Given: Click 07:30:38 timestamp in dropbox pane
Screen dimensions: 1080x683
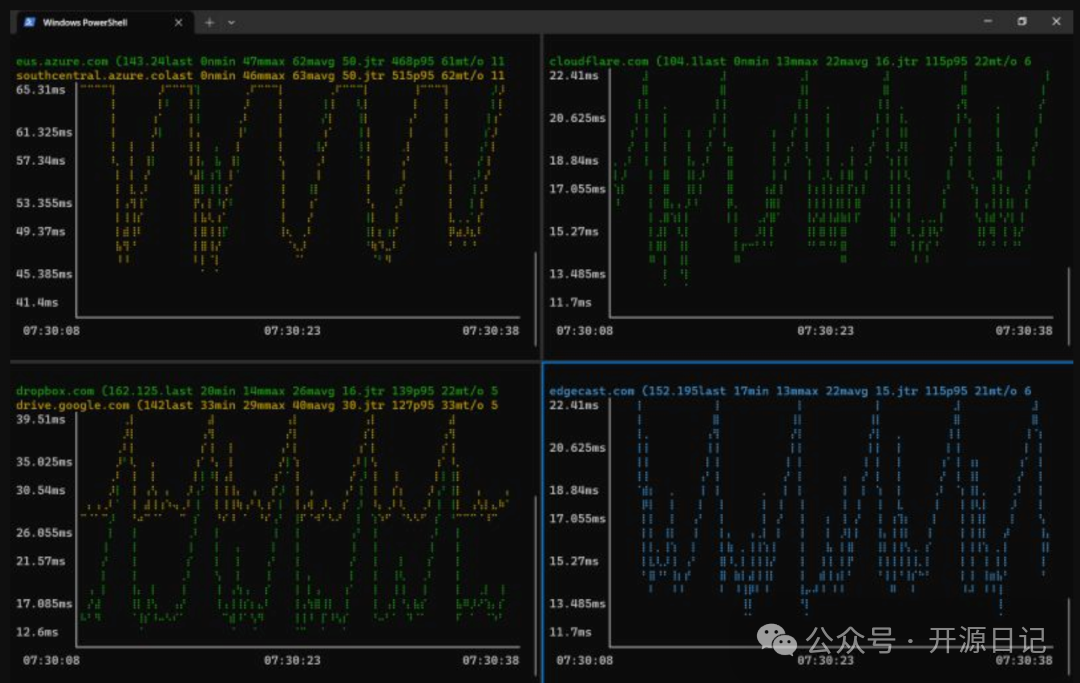Looking at the screenshot, I should 490,660.
